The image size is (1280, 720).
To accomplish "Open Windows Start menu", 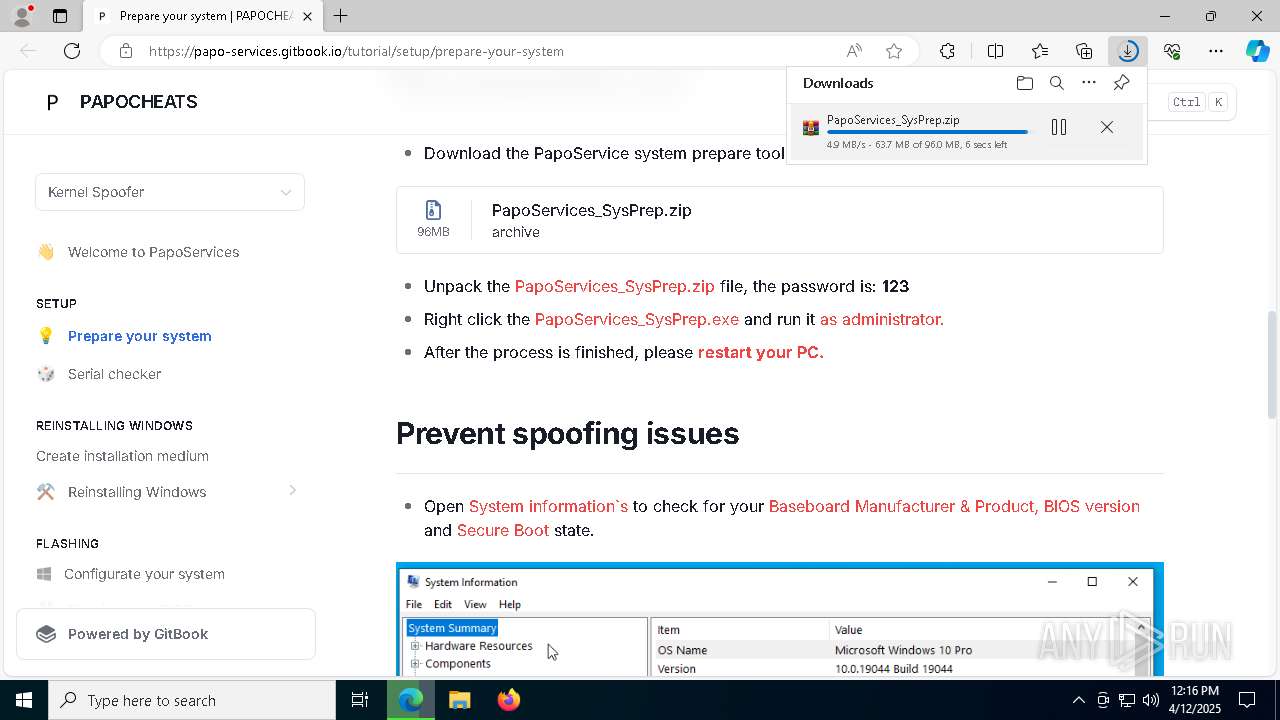I will 24,700.
